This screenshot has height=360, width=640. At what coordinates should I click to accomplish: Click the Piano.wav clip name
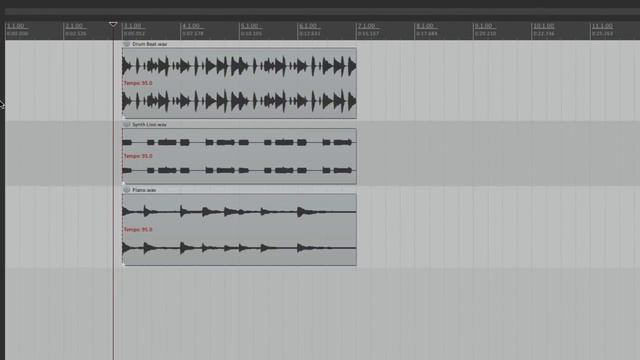144,190
